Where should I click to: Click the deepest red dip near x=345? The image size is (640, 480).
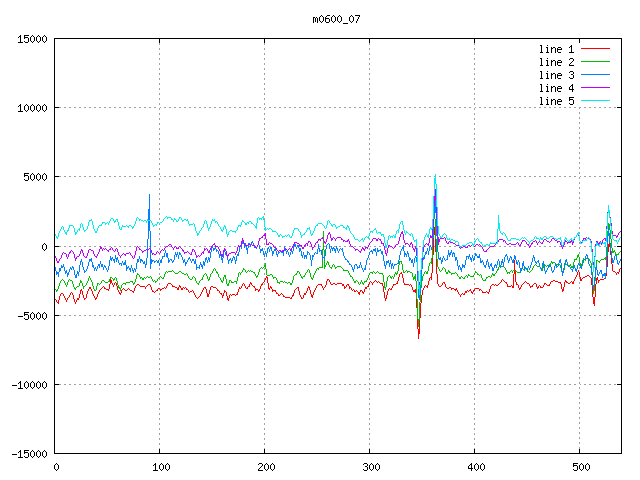point(418,336)
